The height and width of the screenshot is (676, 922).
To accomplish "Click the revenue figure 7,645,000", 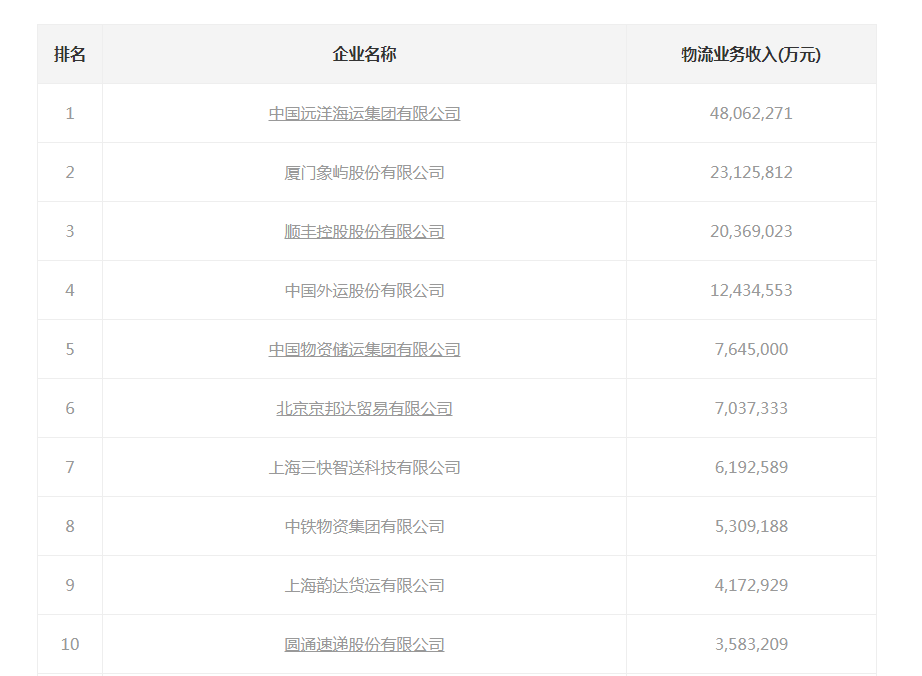I will [x=751, y=350].
